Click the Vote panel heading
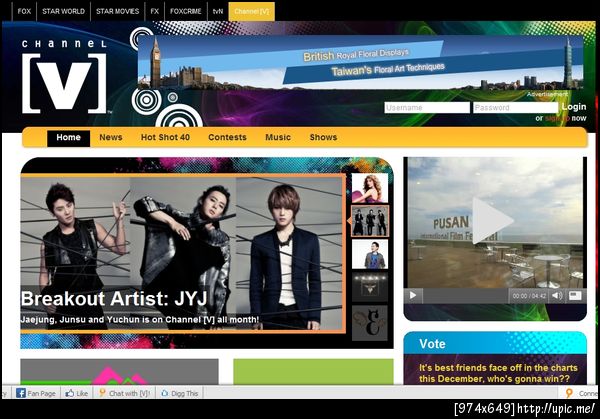Viewport: 600px width, 419px height. click(432, 344)
